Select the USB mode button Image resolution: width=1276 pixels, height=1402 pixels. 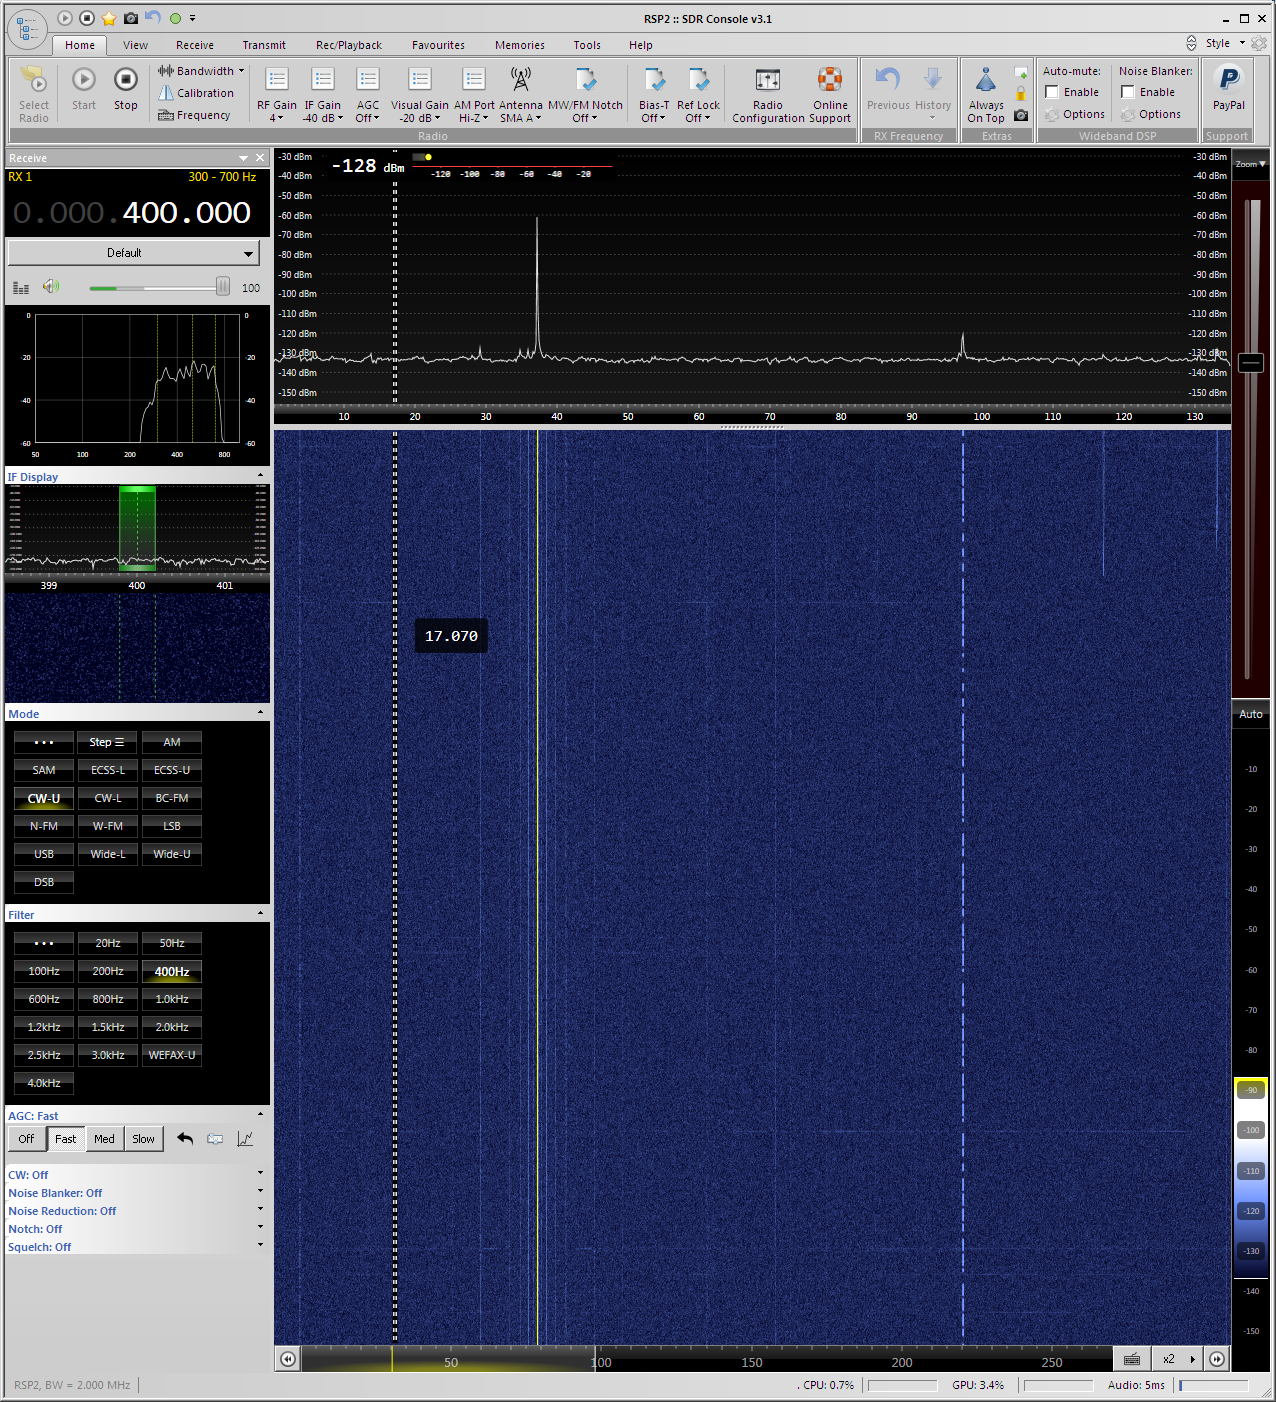pyautogui.click(x=44, y=854)
